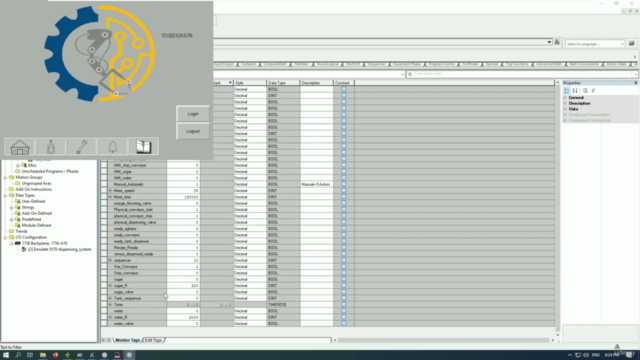Click the Mixer_time value cell 150000
The width and height of the screenshot is (640, 360).
(x=183, y=197)
